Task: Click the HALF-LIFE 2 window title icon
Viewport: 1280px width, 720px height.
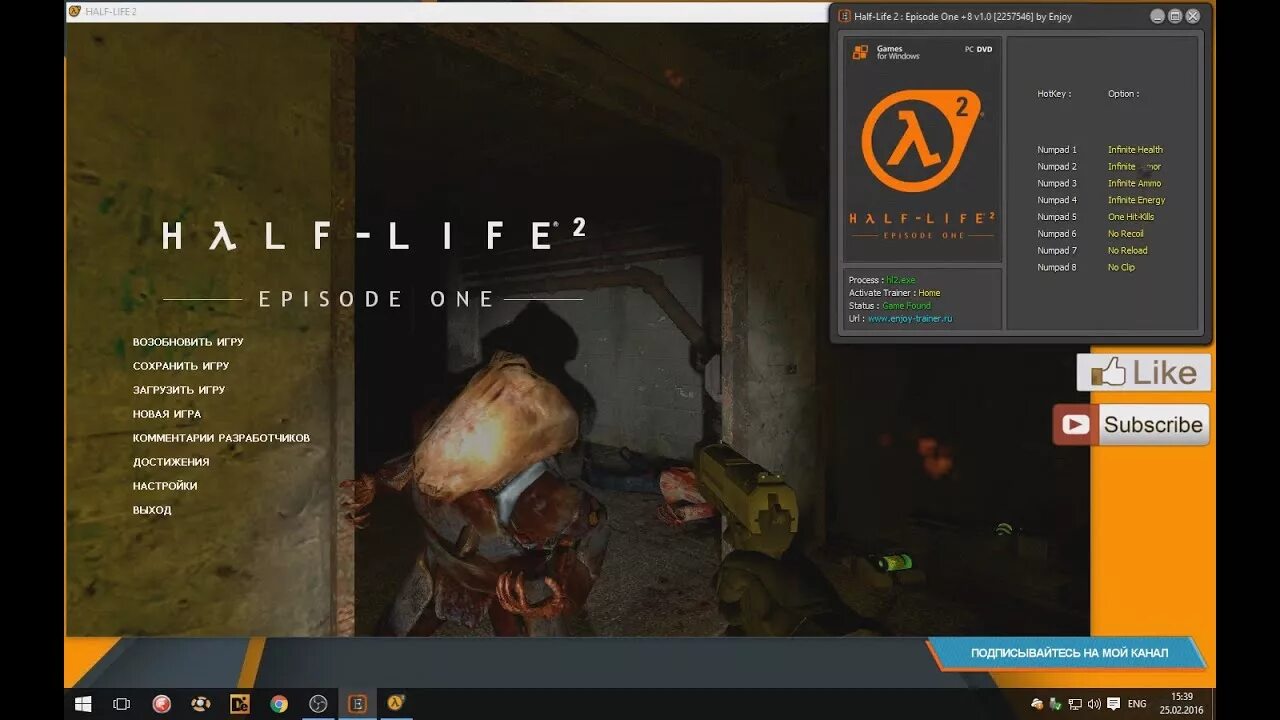Action: point(75,11)
